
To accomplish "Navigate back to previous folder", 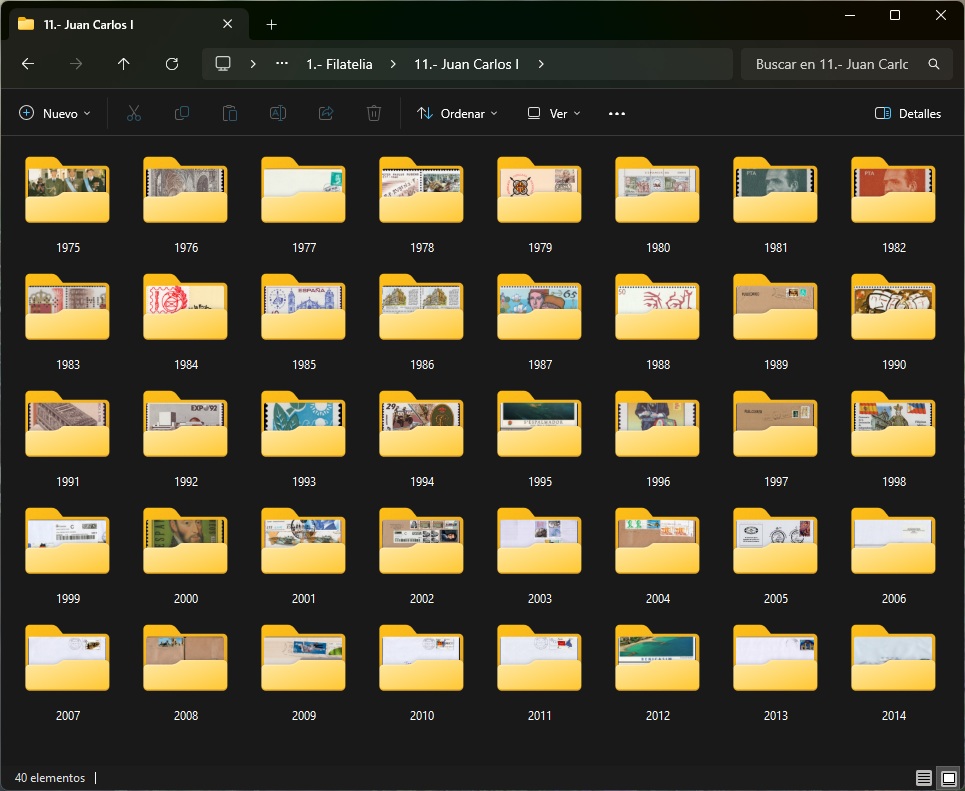I will [28, 64].
